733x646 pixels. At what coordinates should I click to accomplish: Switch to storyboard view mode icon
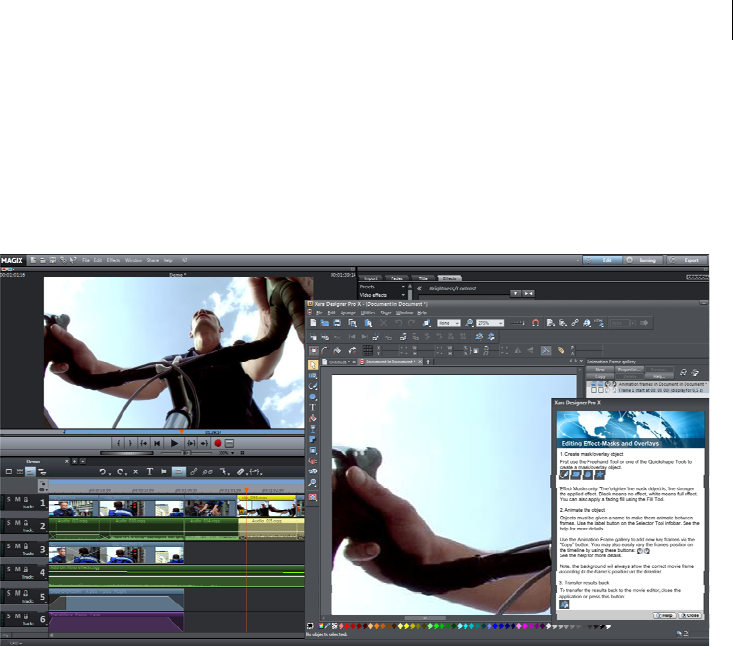pyautogui.click(x=20, y=472)
